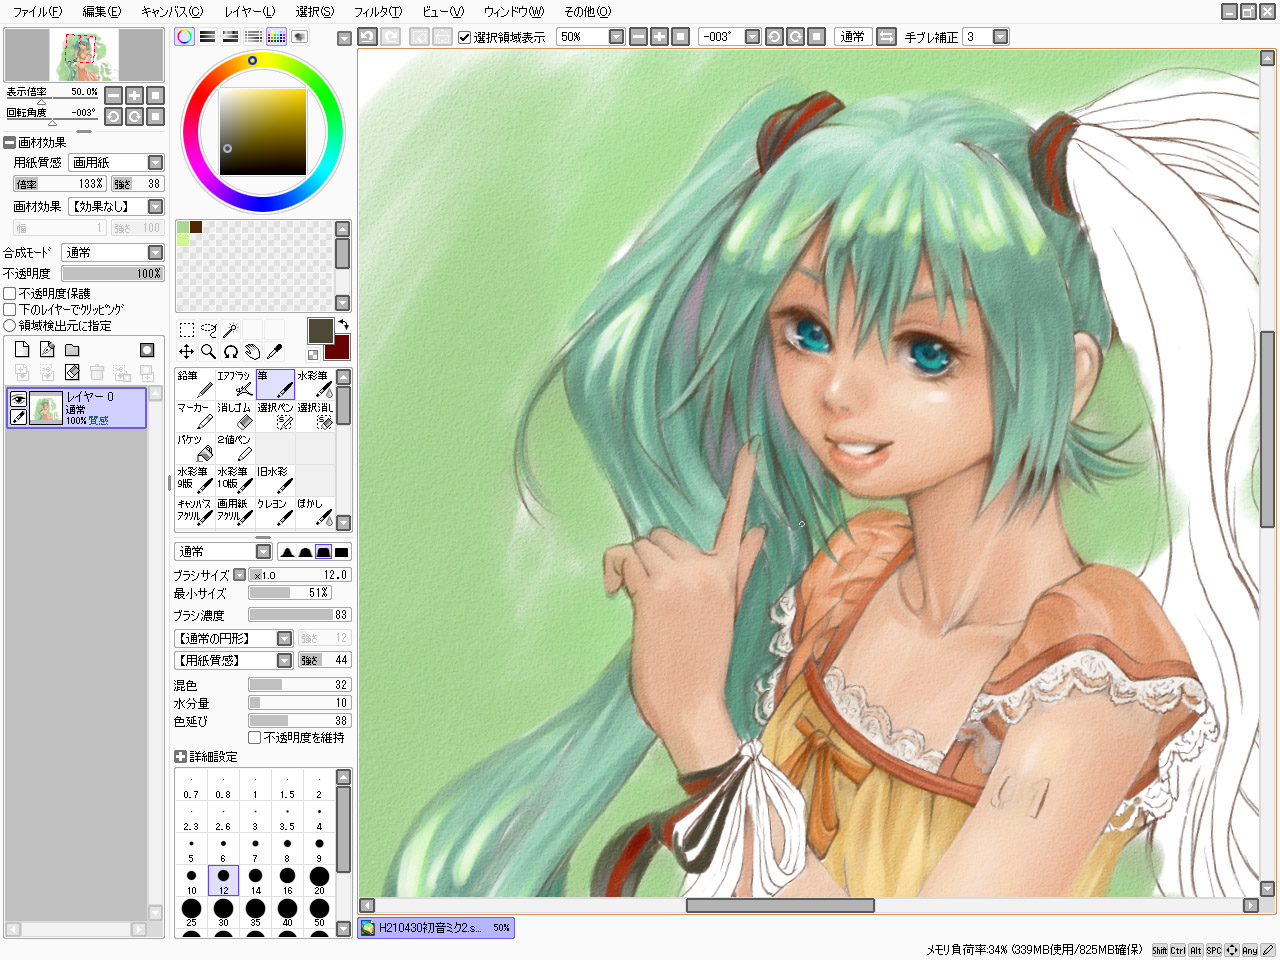1280x960 pixels.
Task: Create a new linework layer
Action: 47,349
